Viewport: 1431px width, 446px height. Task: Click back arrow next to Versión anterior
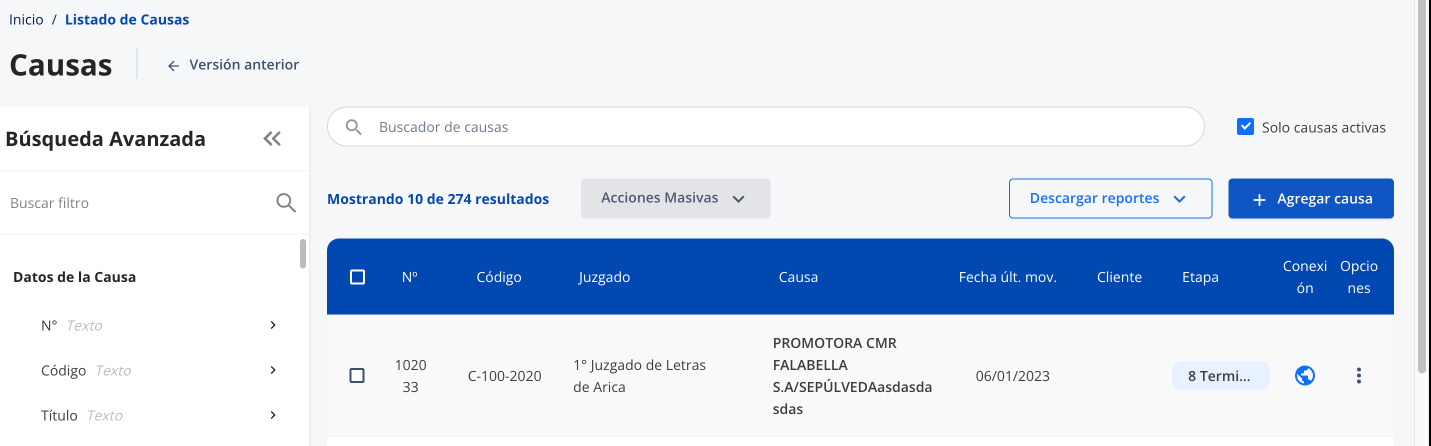click(173, 65)
